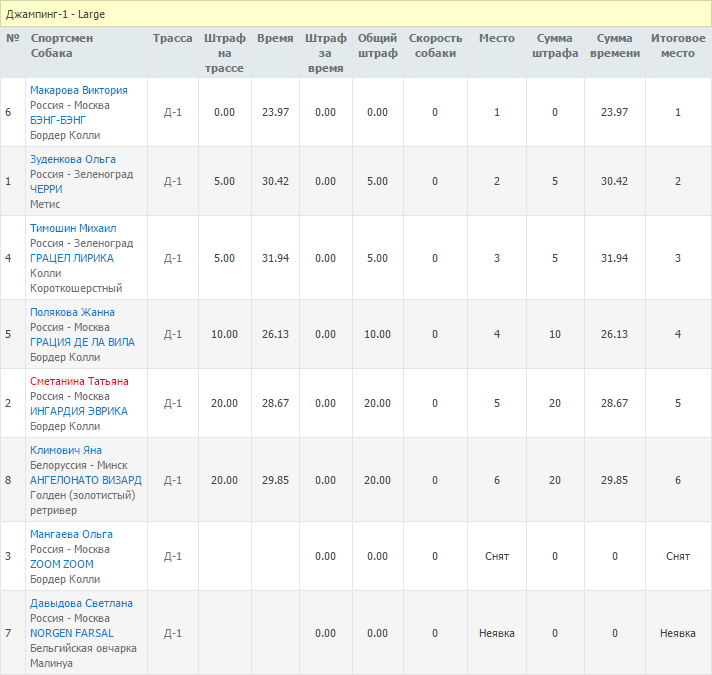
Task: Click the Сумма штрафа column header
Action: (555, 45)
